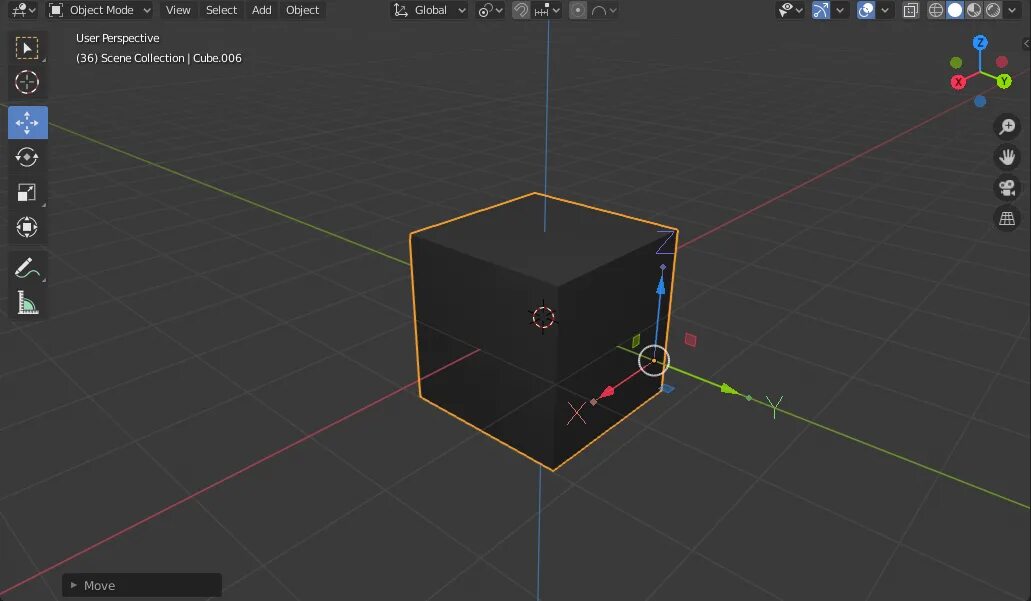Open the Global transform orientation dropdown
1031x601 pixels.
point(429,10)
